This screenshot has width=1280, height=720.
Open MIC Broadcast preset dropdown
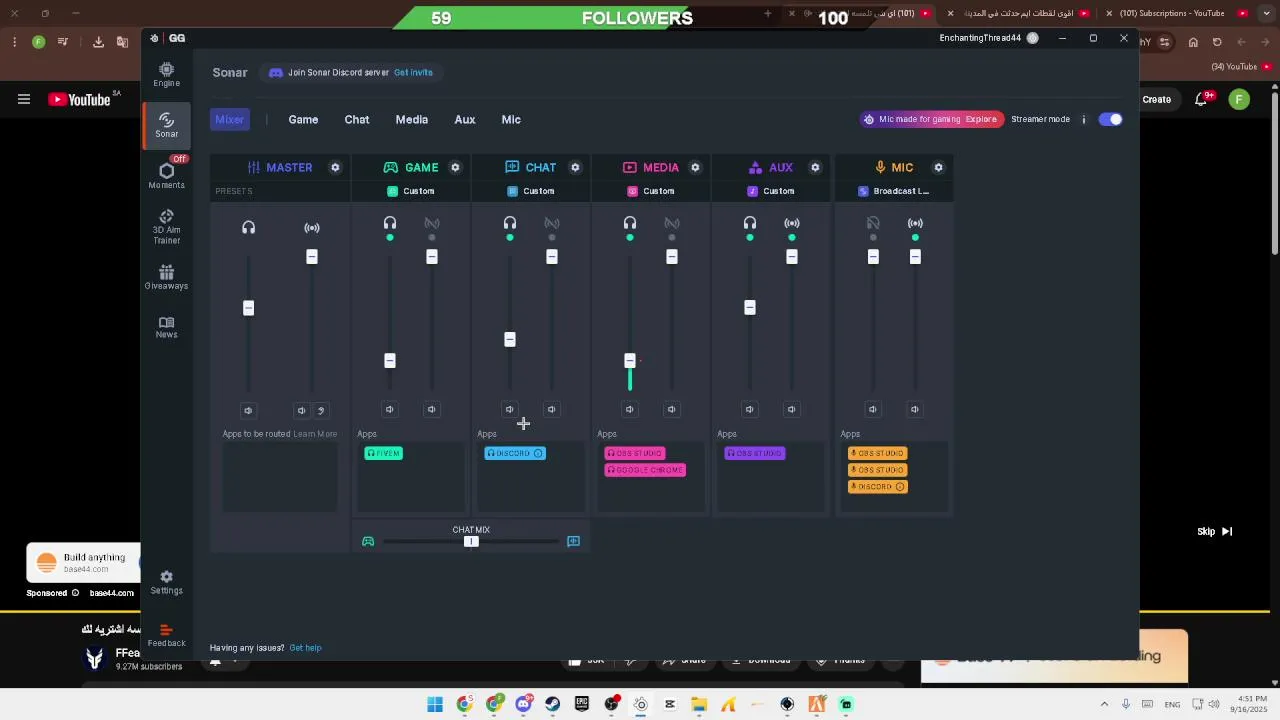(894, 191)
